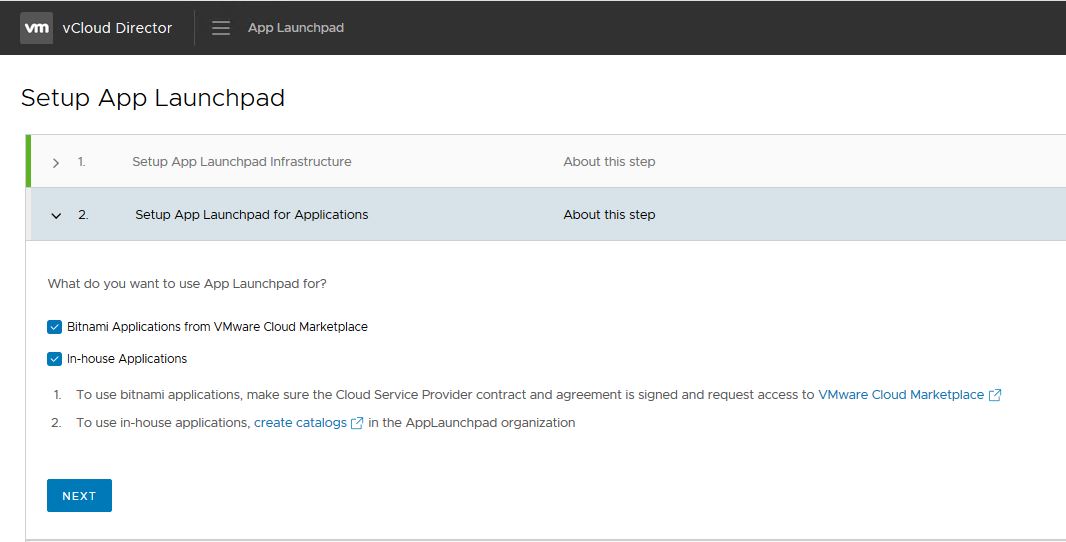Click the step number '1.' in the wizard
This screenshot has height=542, width=1066.
[x=82, y=162]
